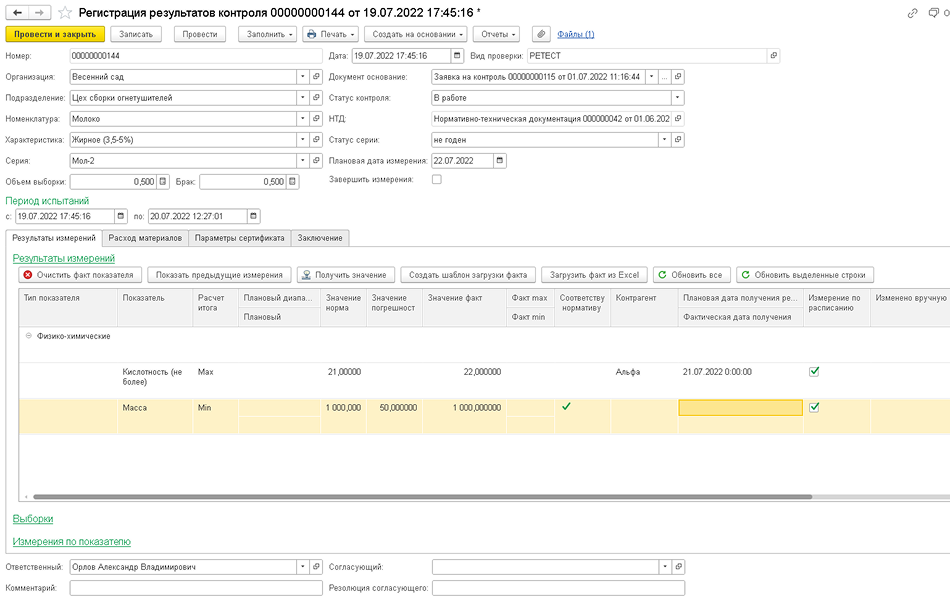The height and width of the screenshot is (600, 950).
Task: Open Номенклатура dropdown list
Action: point(302,119)
